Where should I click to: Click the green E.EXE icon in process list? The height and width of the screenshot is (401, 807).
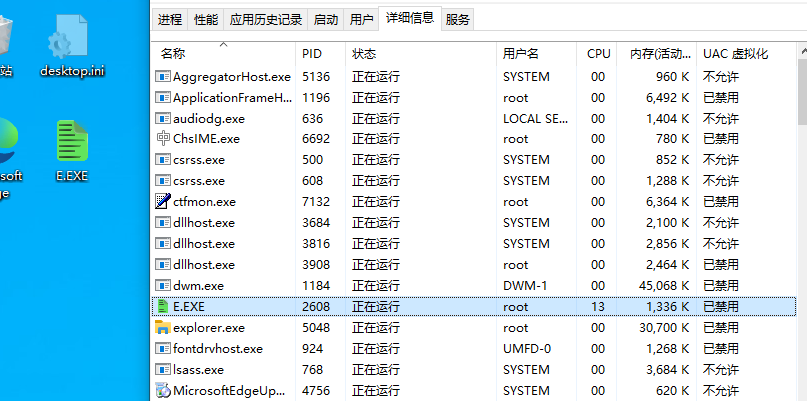163,306
